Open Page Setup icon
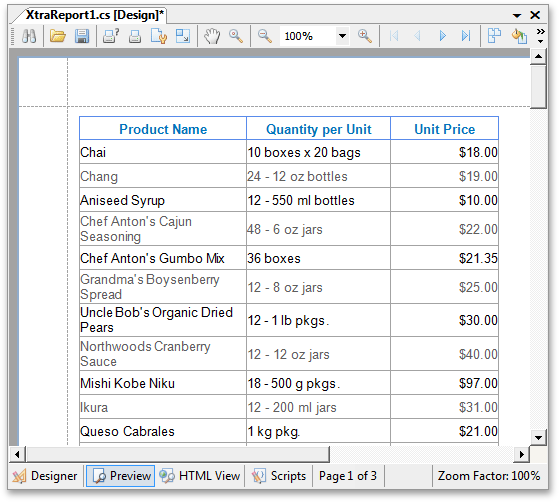This screenshot has height=502, width=559. pyautogui.click(x=159, y=36)
